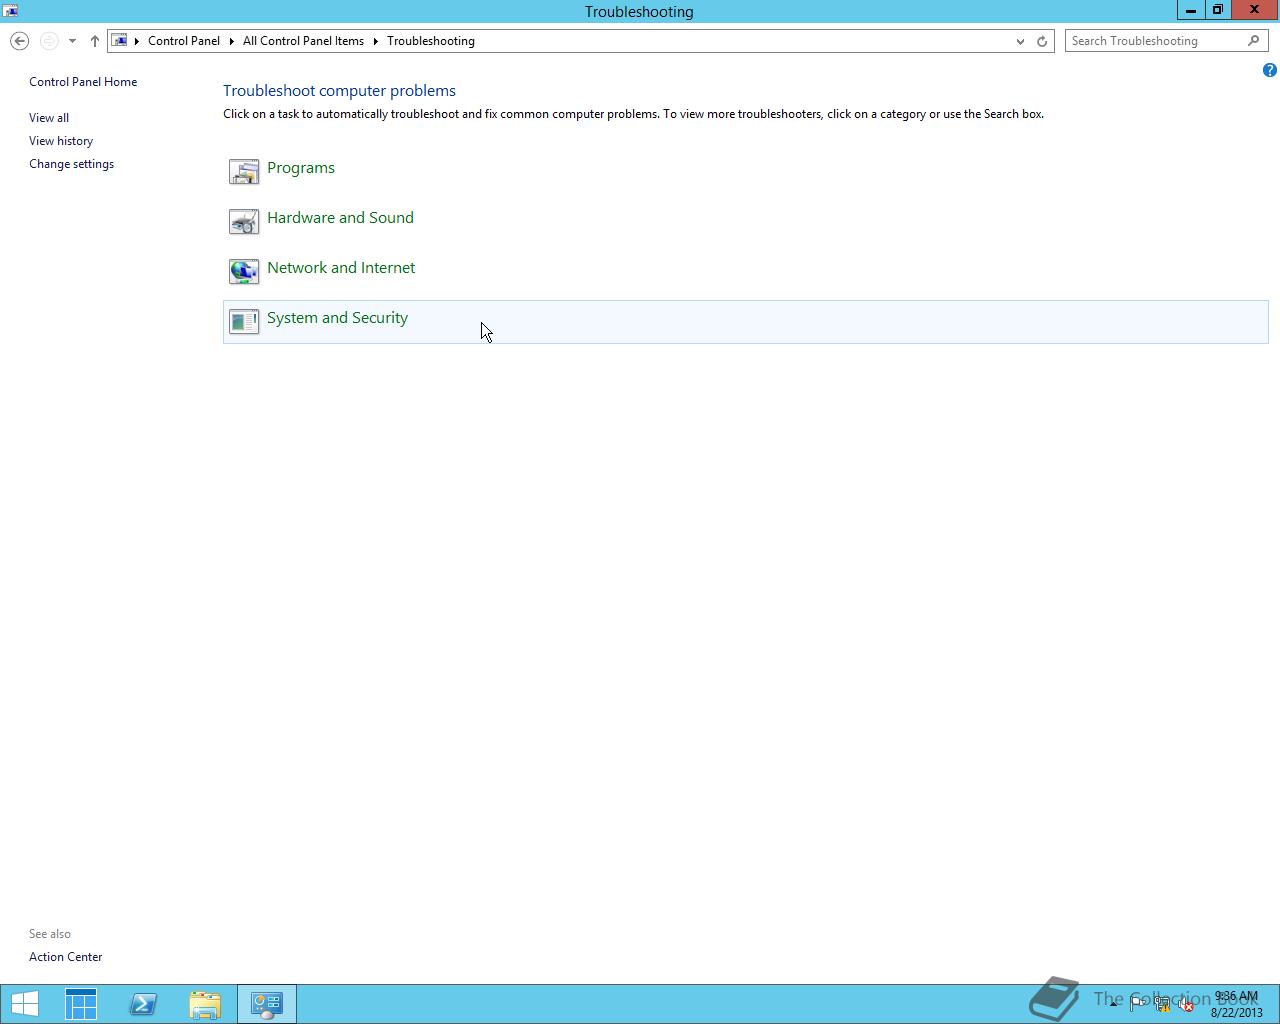The height and width of the screenshot is (1024, 1280).
Task: Click the Programs troubleshooter icon
Action: (x=243, y=171)
